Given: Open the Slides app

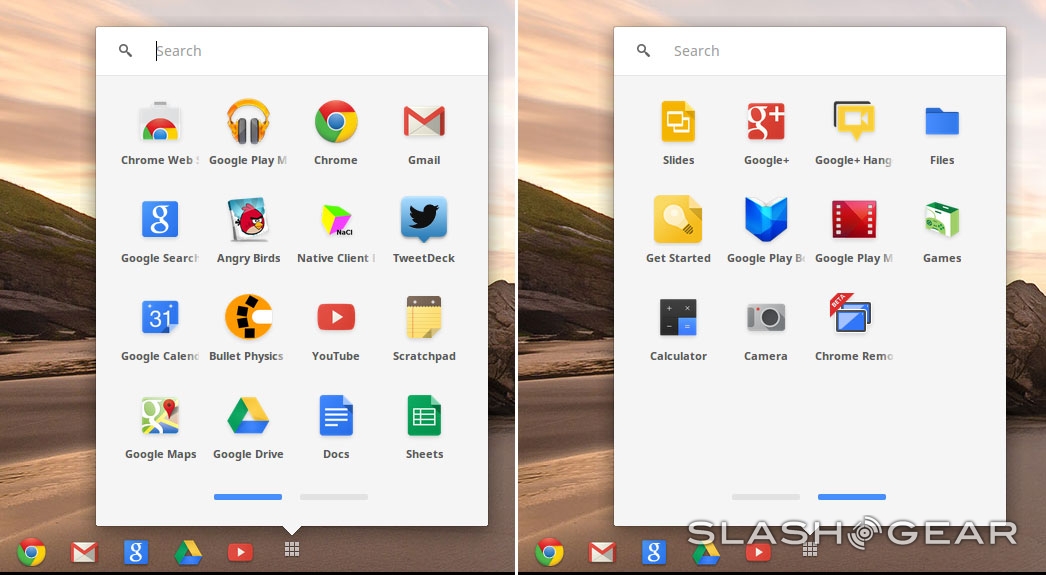Looking at the screenshot, I should click(678, 124).
